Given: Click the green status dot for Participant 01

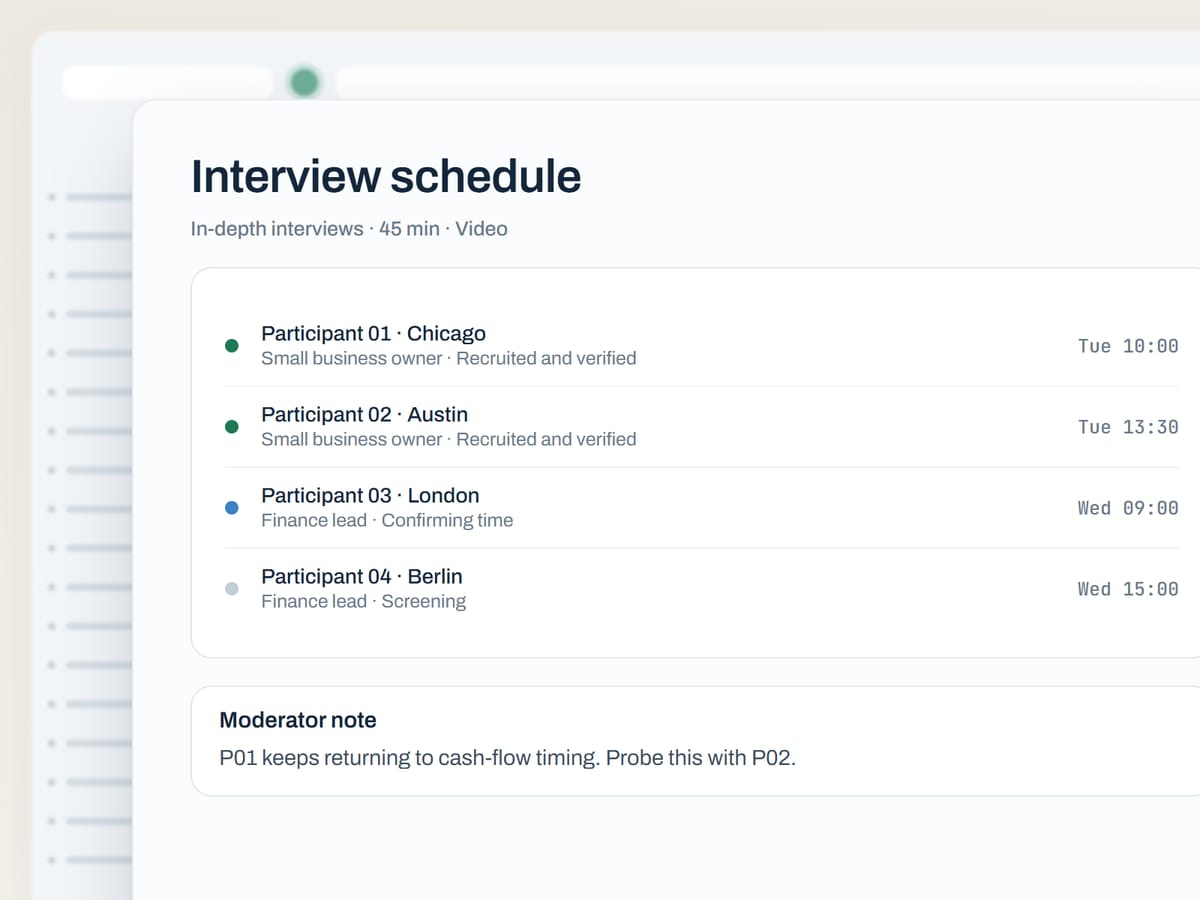Looking at the screenshot, I should click(232, 346).
